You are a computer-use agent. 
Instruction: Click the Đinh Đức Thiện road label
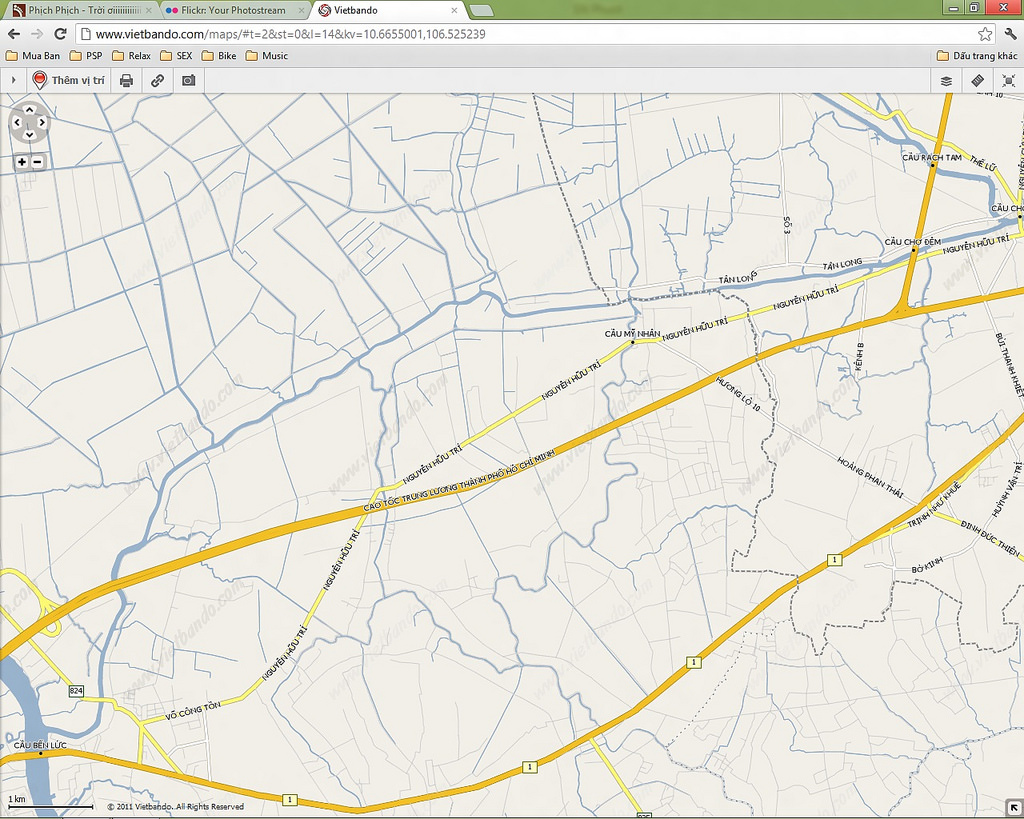(x=989, y=538)
